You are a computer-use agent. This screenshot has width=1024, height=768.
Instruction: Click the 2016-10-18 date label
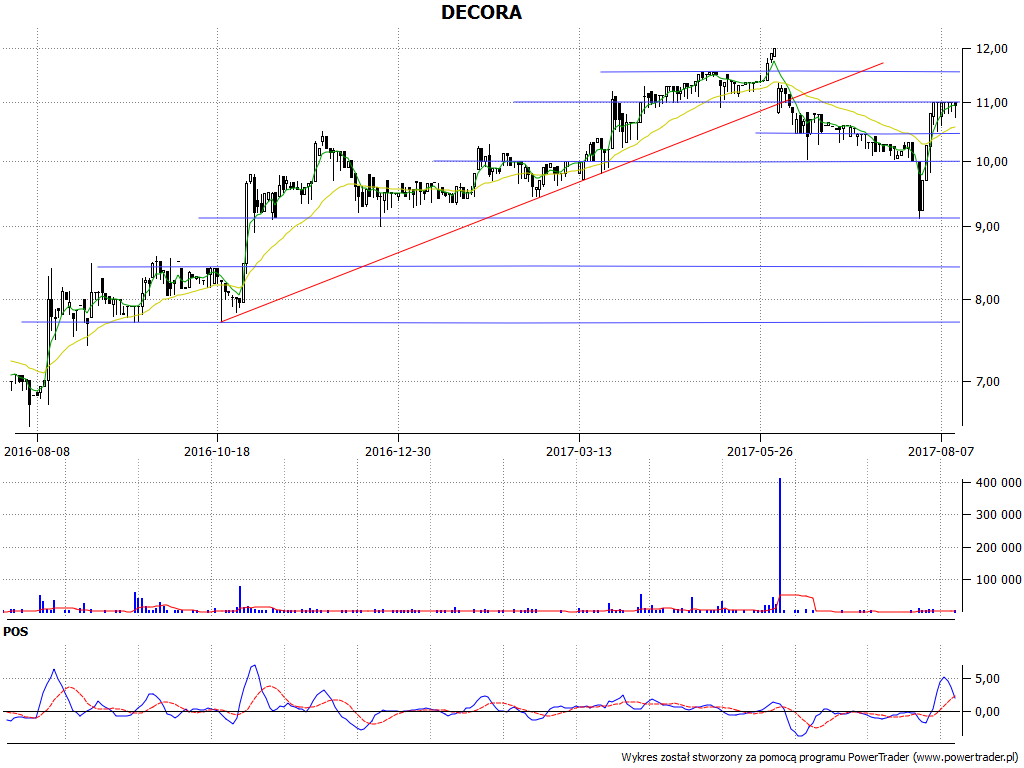pyautogui.click(x=217, y=451)
